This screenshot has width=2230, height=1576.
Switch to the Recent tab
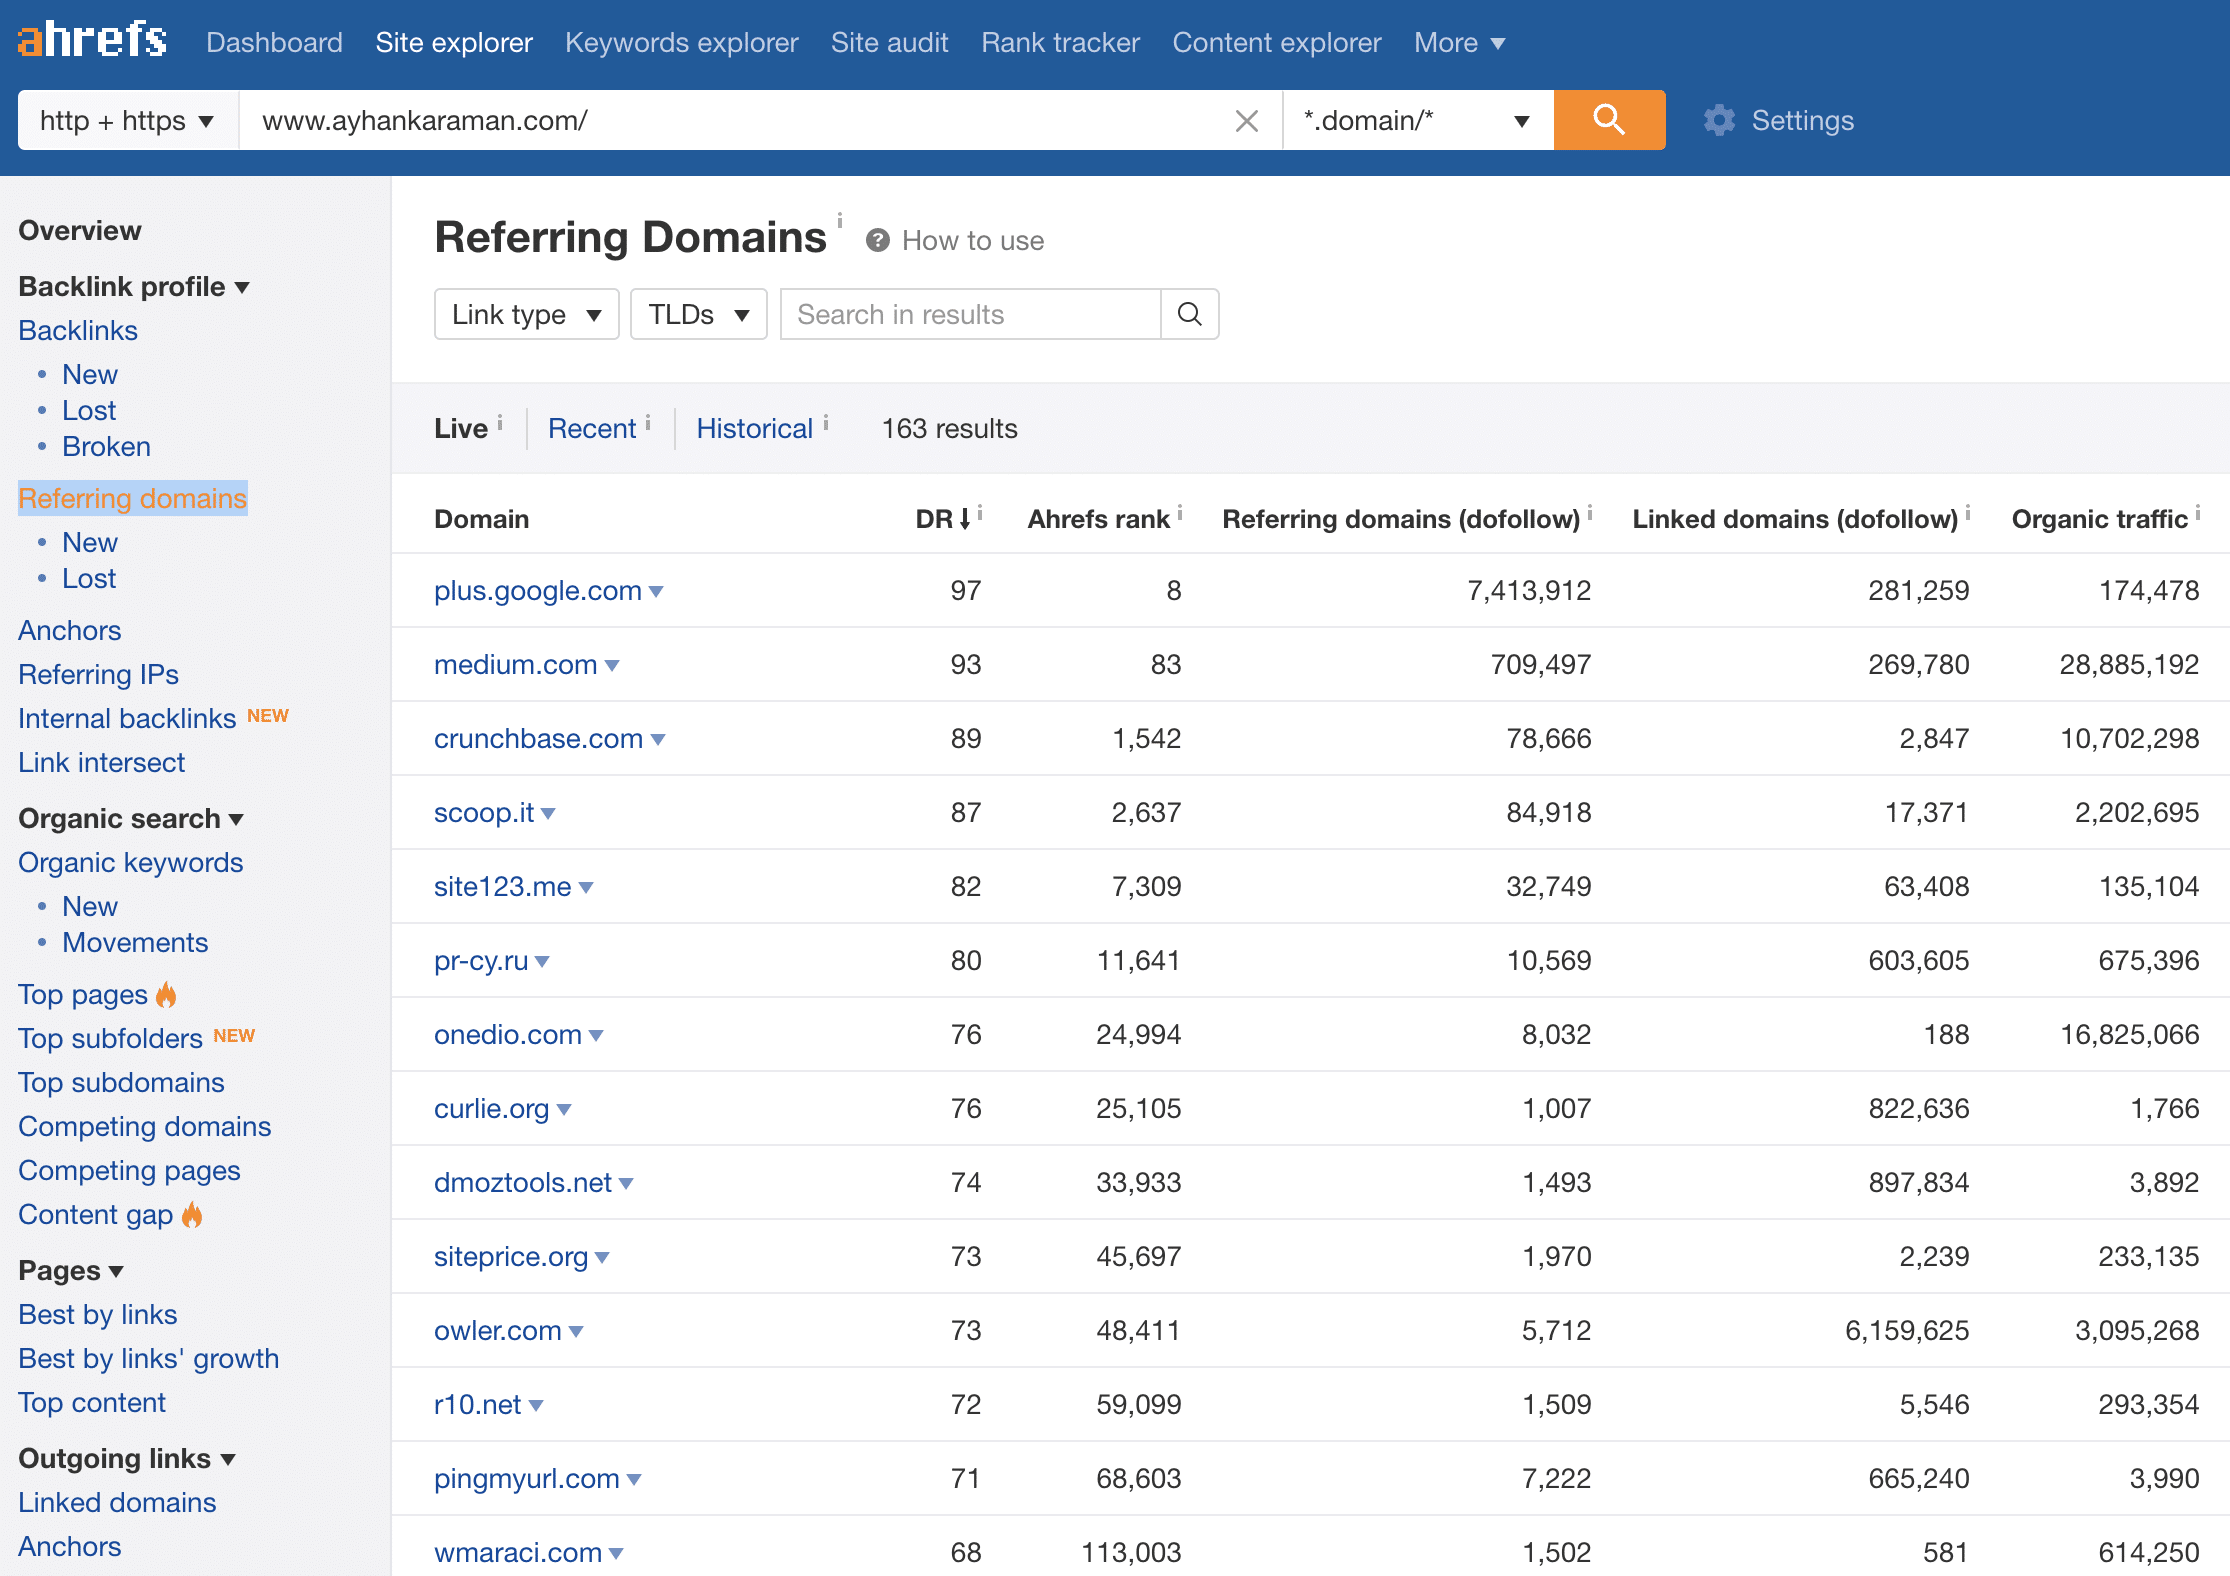point(592,428)
